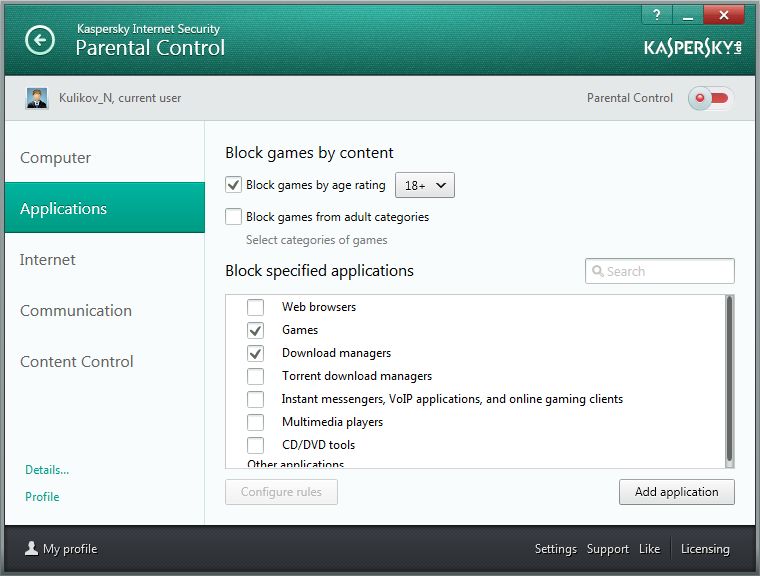Close the Parental Control window
Image resolution: width=760 pixels, height=576 pixels.
point(724,15)
